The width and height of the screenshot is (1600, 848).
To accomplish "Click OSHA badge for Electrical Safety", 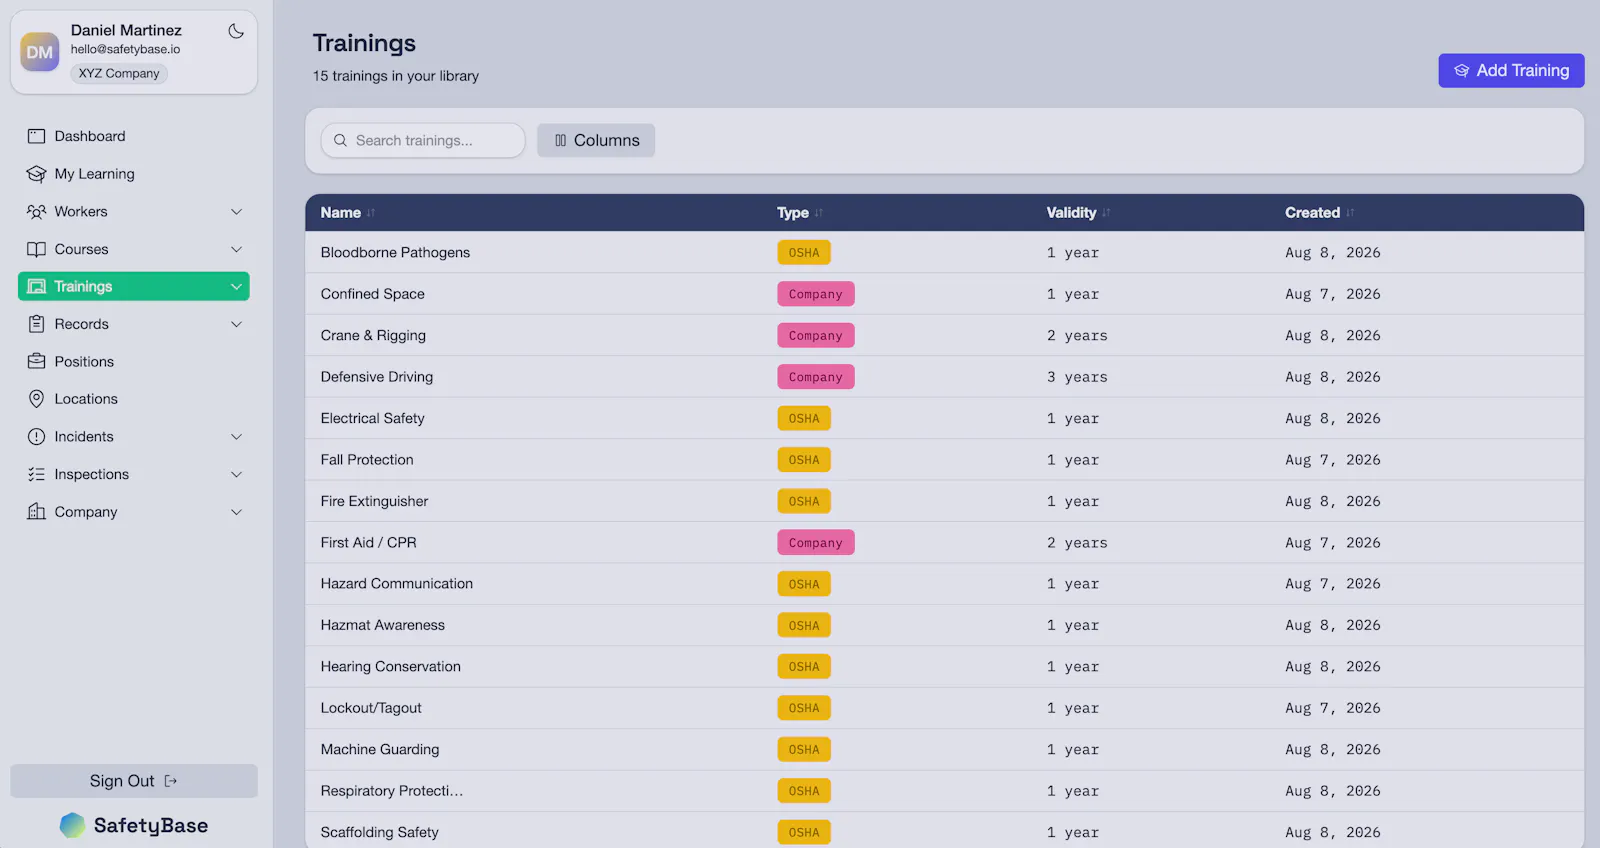I will (x=804, y=418).
